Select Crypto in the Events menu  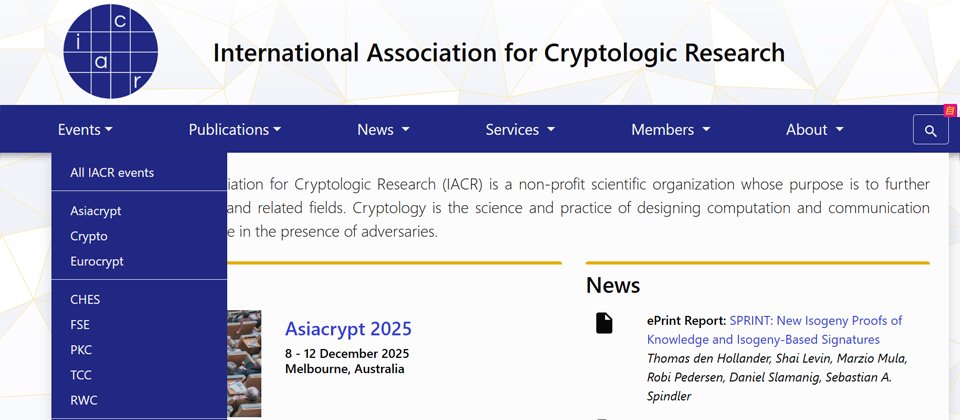coord(89,236)
